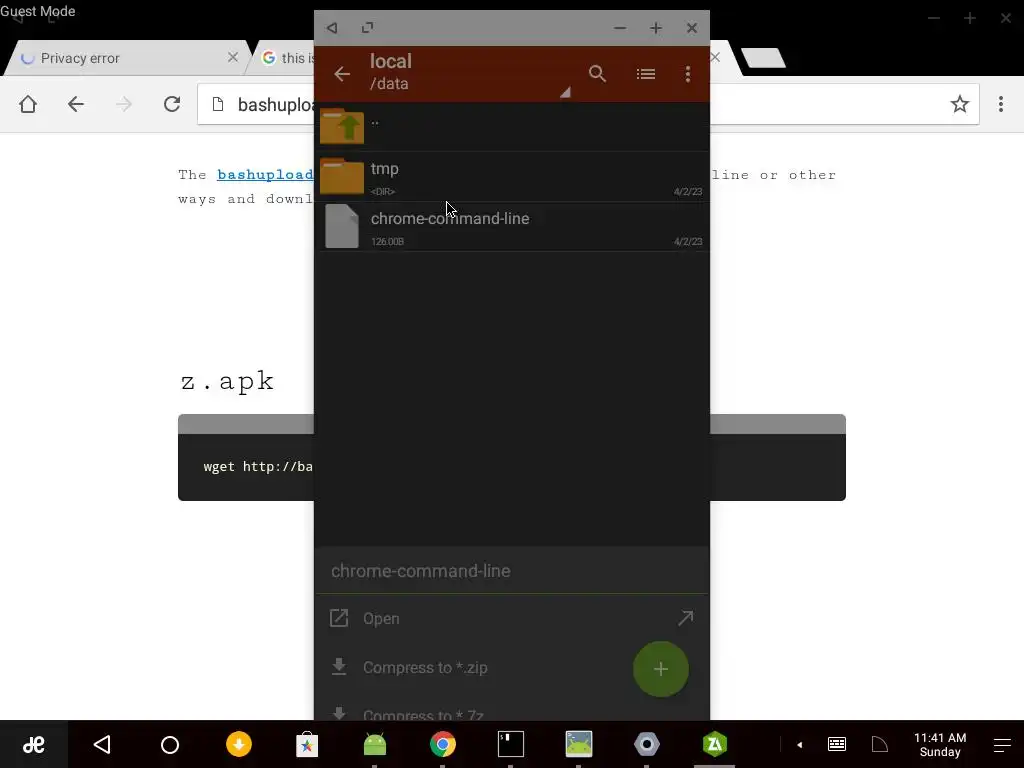This screenshot has height=768, width=1024.
Task: Open search in the ZArchiver toolbar
Action: (x=597, y=74)
